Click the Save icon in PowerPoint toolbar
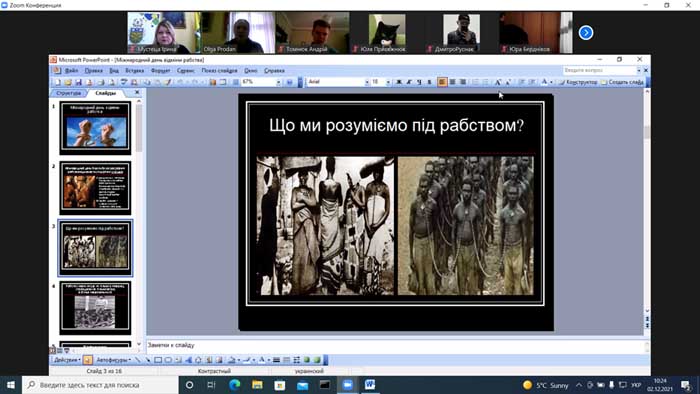 point(79,82)
